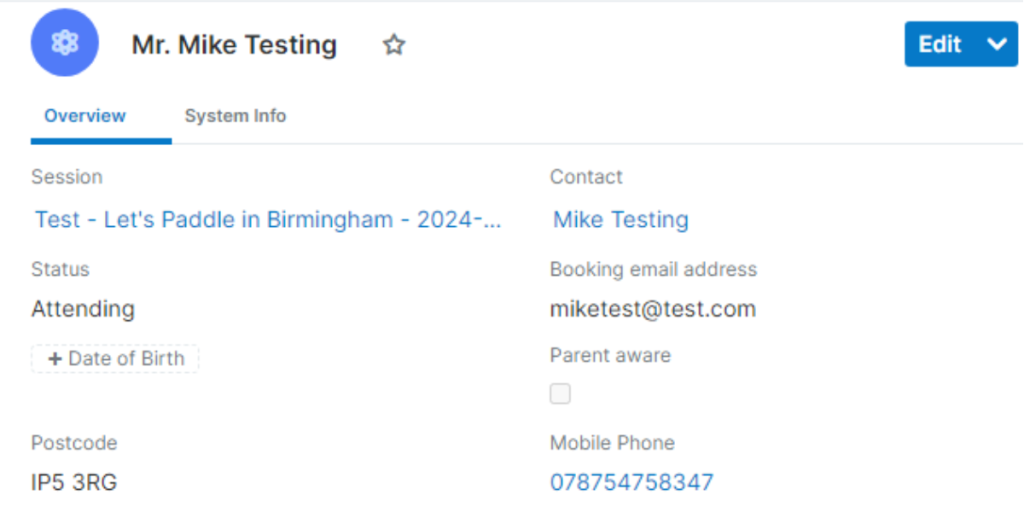Click the miketest@test.com email value
This screenshot has width=1024, height=512.
tap(653, 309)
